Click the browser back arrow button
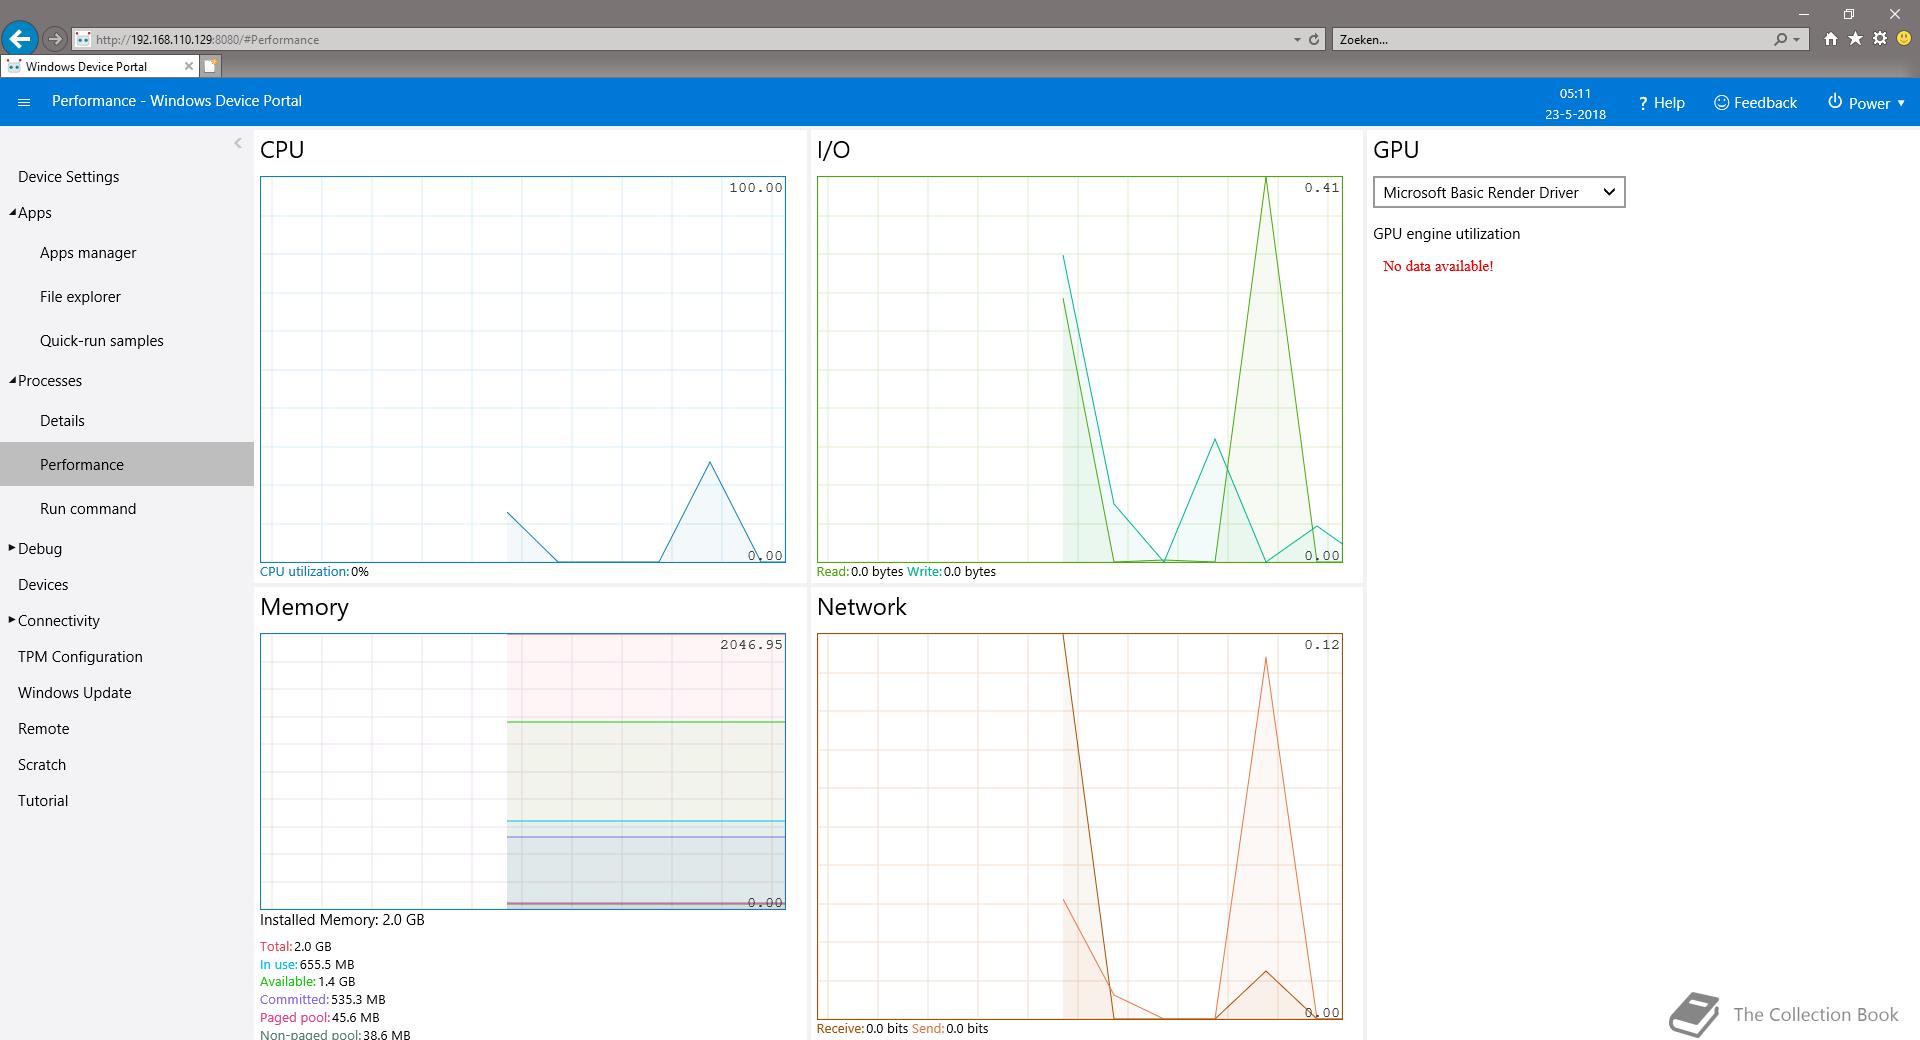The height and width of the screenshot is (1040, 1920). (x=20, y=39)
